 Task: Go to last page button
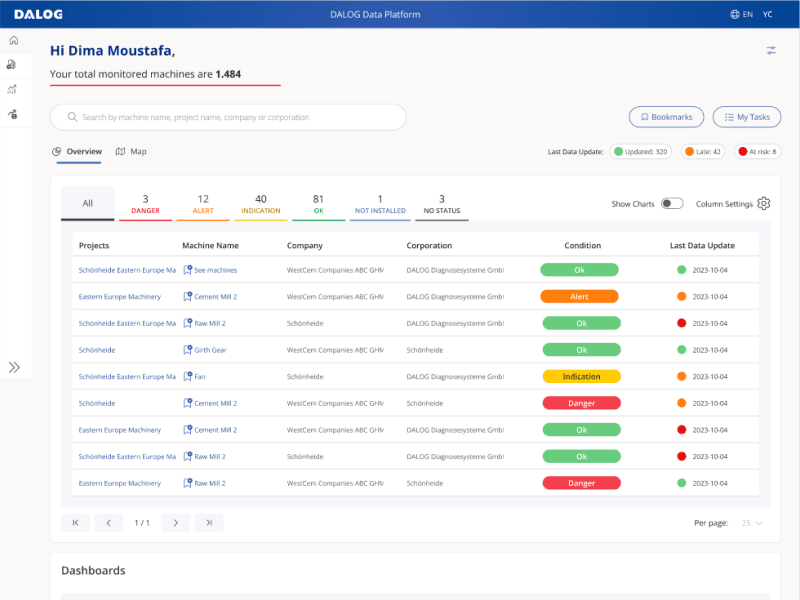(209, 522)
